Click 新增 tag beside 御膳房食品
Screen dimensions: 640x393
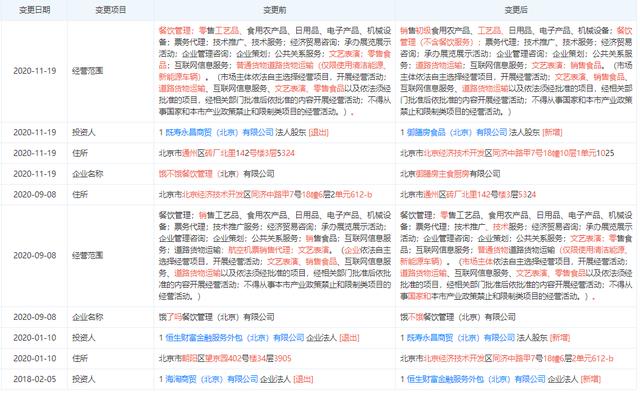552,132
